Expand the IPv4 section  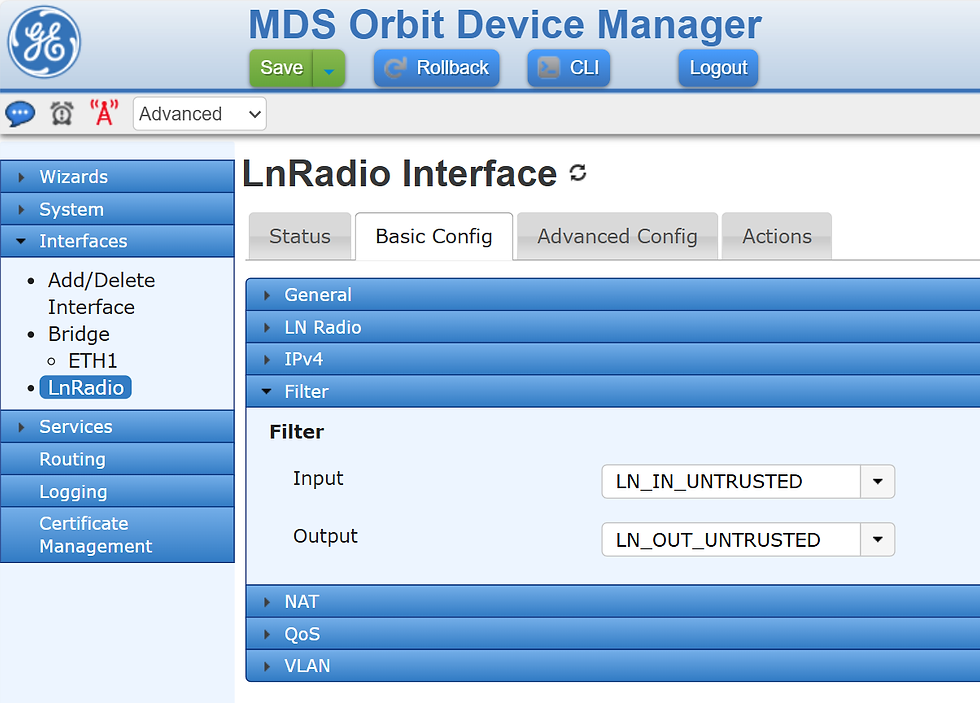click(x=613, y=359)
